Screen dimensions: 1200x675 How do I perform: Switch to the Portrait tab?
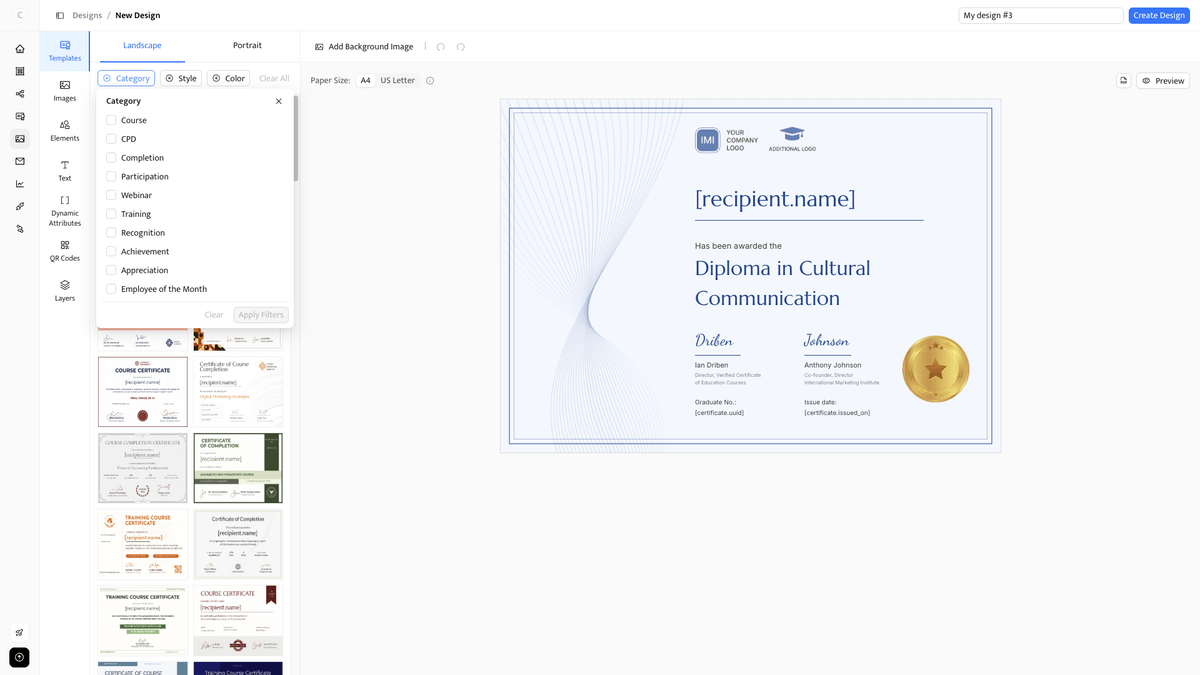click(246, 45)
